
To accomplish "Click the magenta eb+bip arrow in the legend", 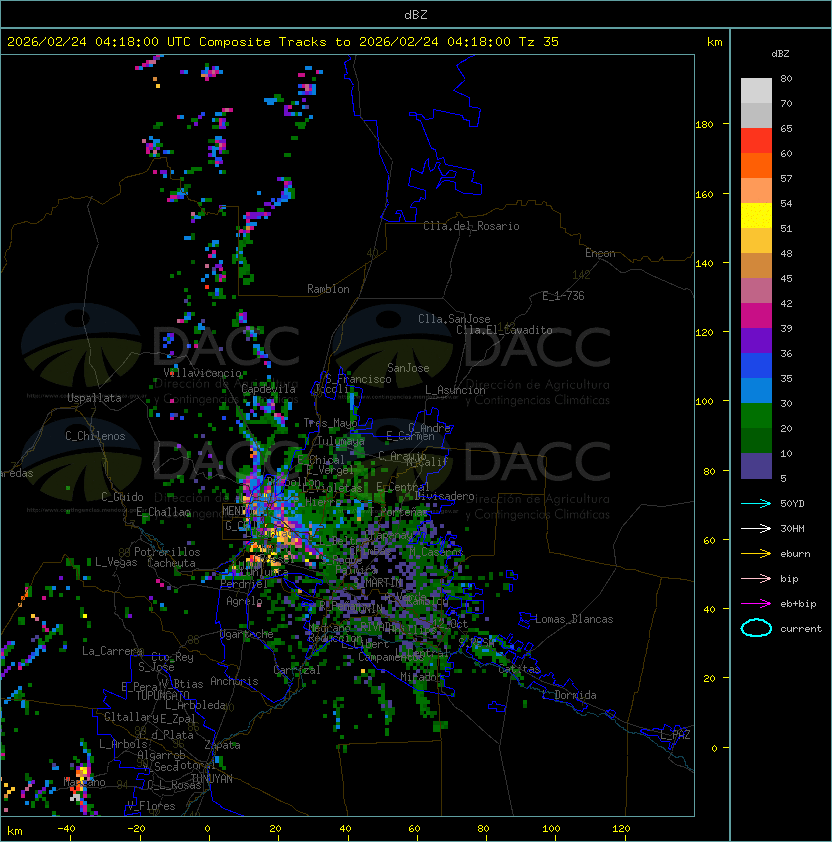I will pos(756,604).
